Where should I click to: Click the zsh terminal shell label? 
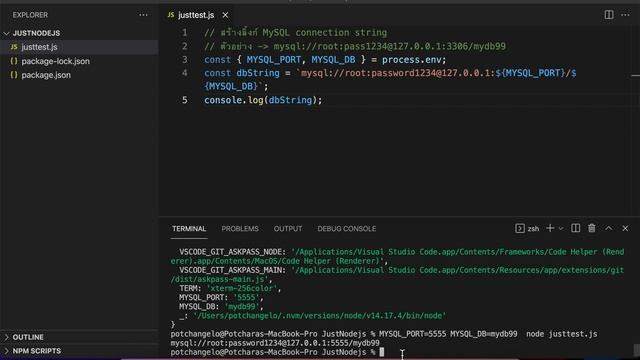(x=533, y=229)
